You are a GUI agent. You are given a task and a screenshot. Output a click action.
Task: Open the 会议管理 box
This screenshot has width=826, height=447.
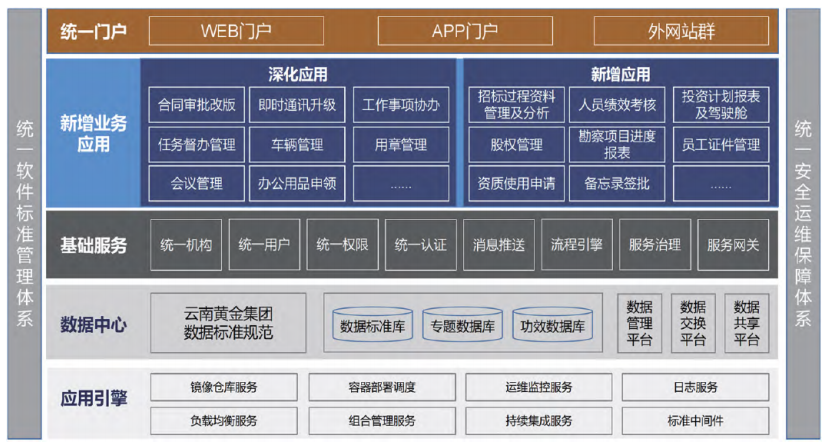click(196, 183)
